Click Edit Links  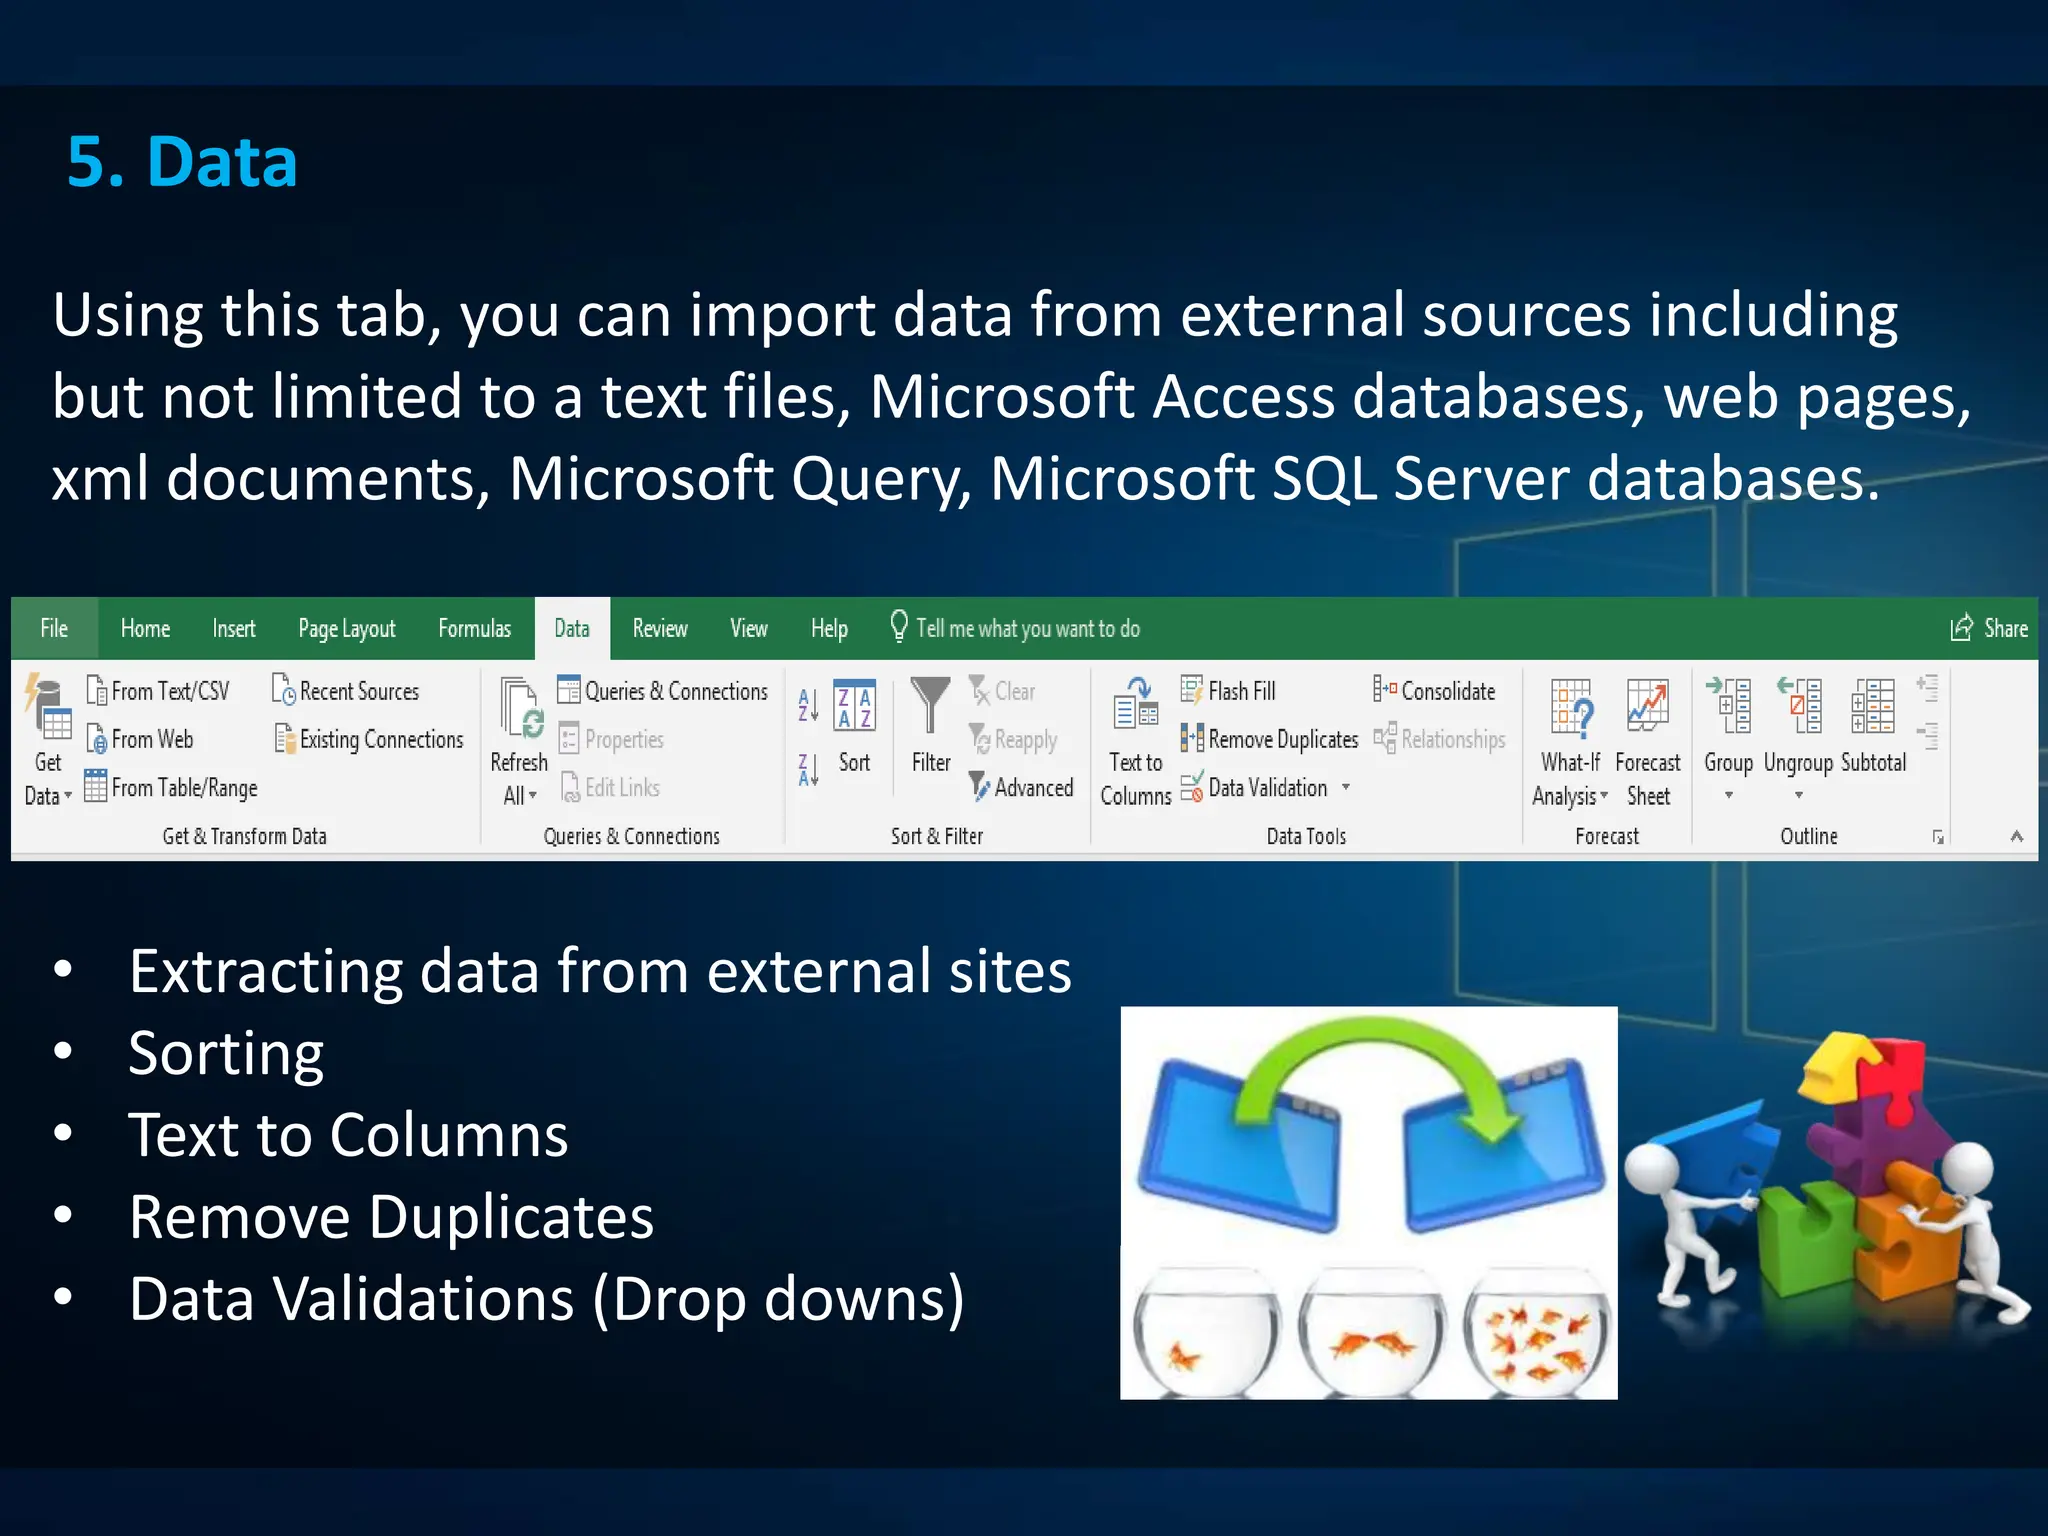click(610, 787)
